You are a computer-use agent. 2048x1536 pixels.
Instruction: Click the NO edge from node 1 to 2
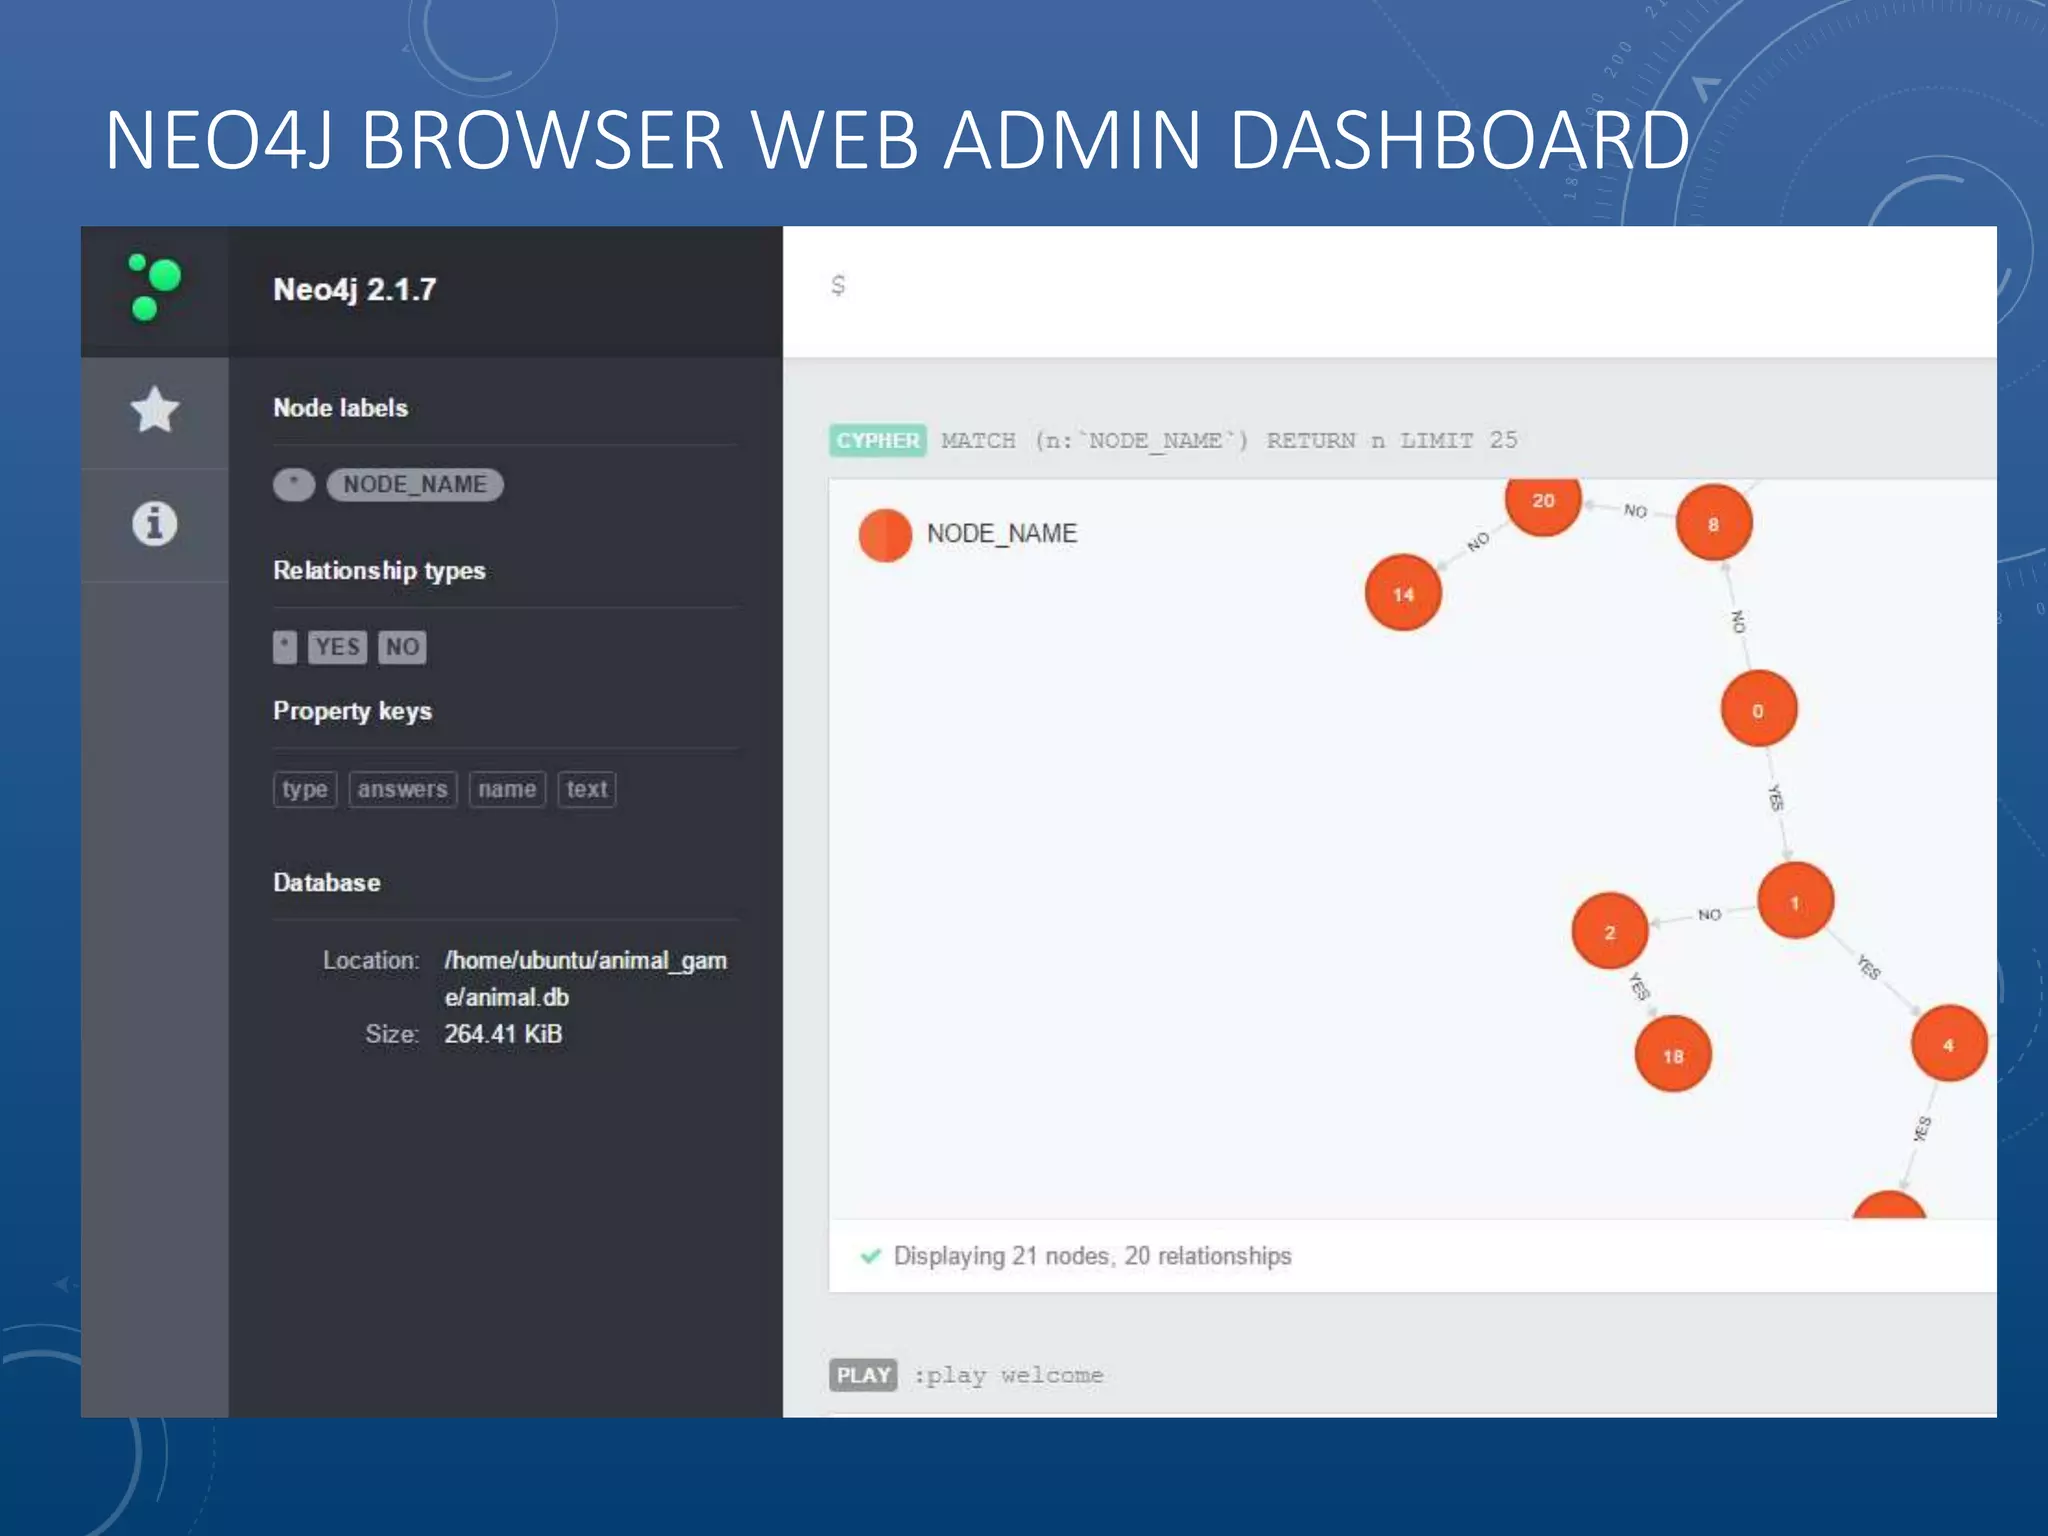[x=1709, y=914]
